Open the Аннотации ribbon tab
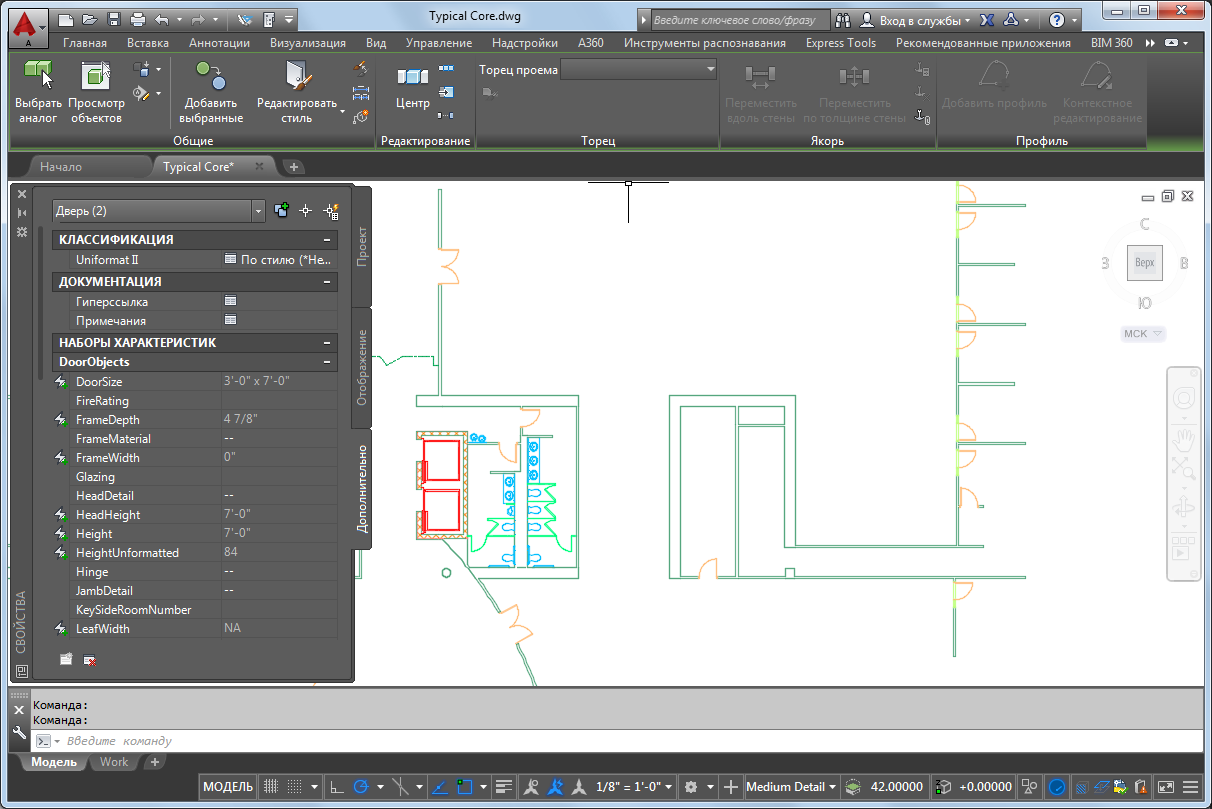The image size is (1212, 809). pyautogui.click(x=219, y=43)
